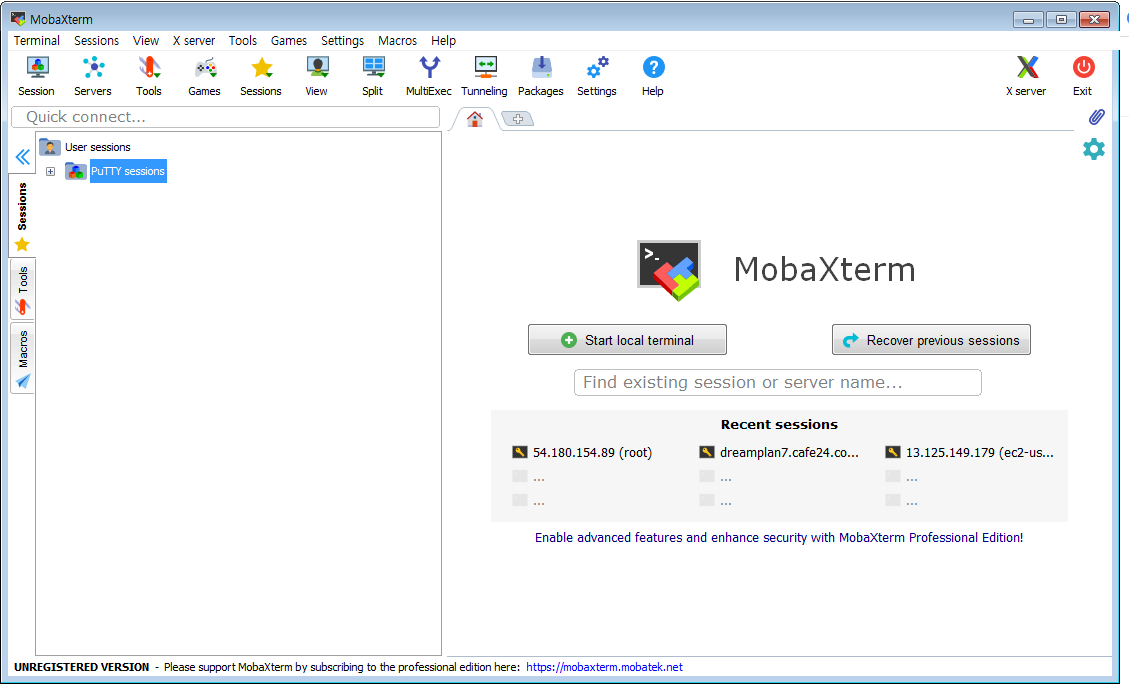Open recent session 13.125.149.179 (ec2-us...
The width and height of the screenshot is (1129, 684).
pos(970,452)
